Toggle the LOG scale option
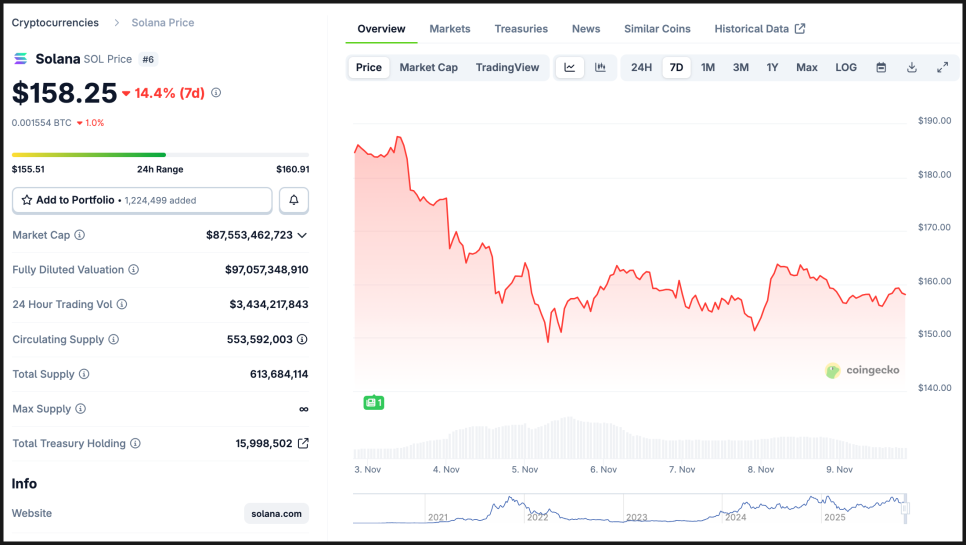 (846, 68)
